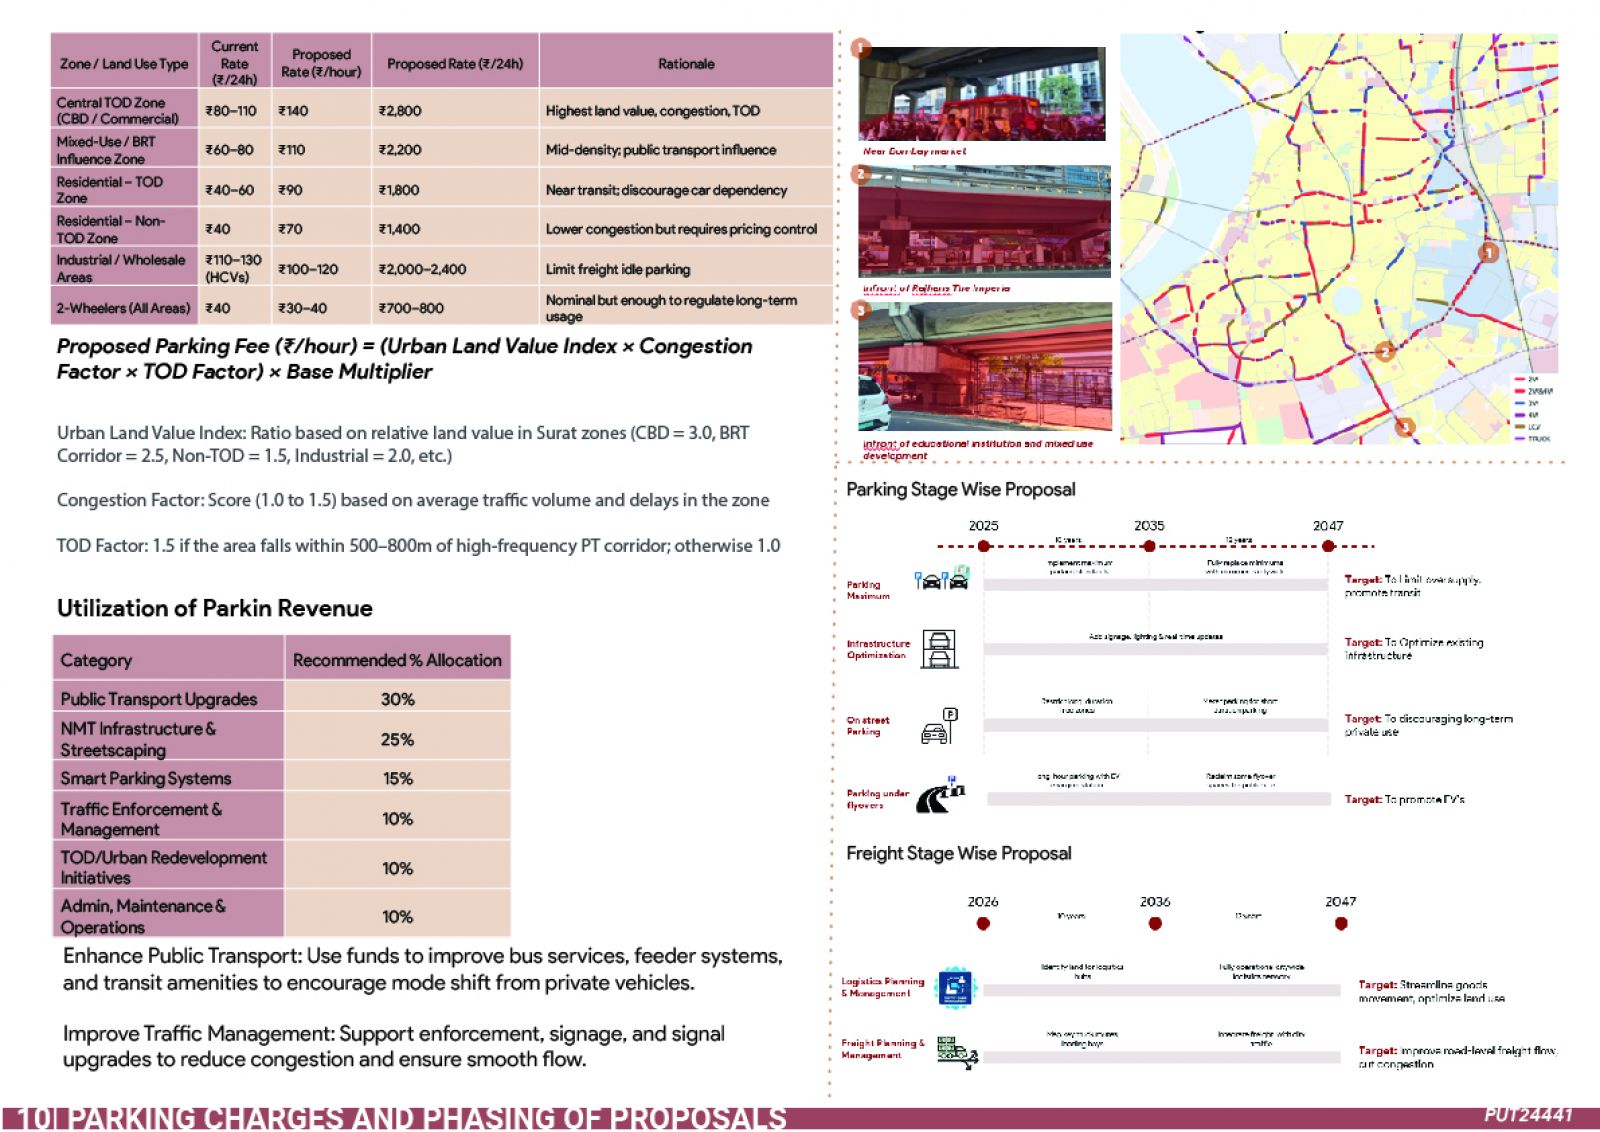Image resolution: width=1600 pixels, height=1132 pixels.
Task: Click the Proposed Parking Fee formula text
Action: 404,359
